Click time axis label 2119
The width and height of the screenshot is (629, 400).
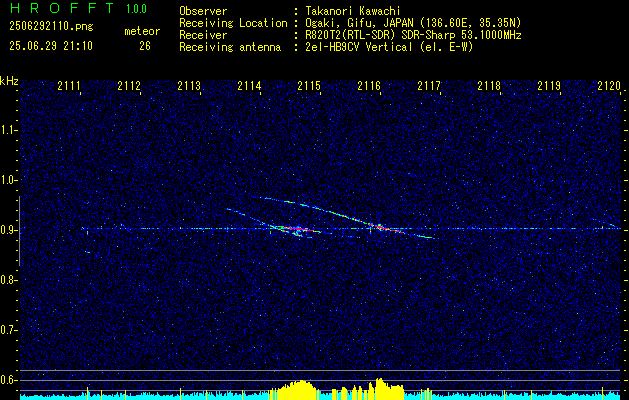coord(549,86)
